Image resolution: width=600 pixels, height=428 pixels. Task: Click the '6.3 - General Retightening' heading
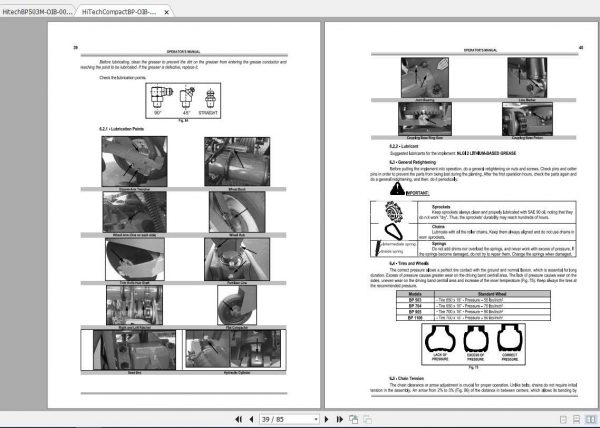pyautogui.click(x=412, y=162)
